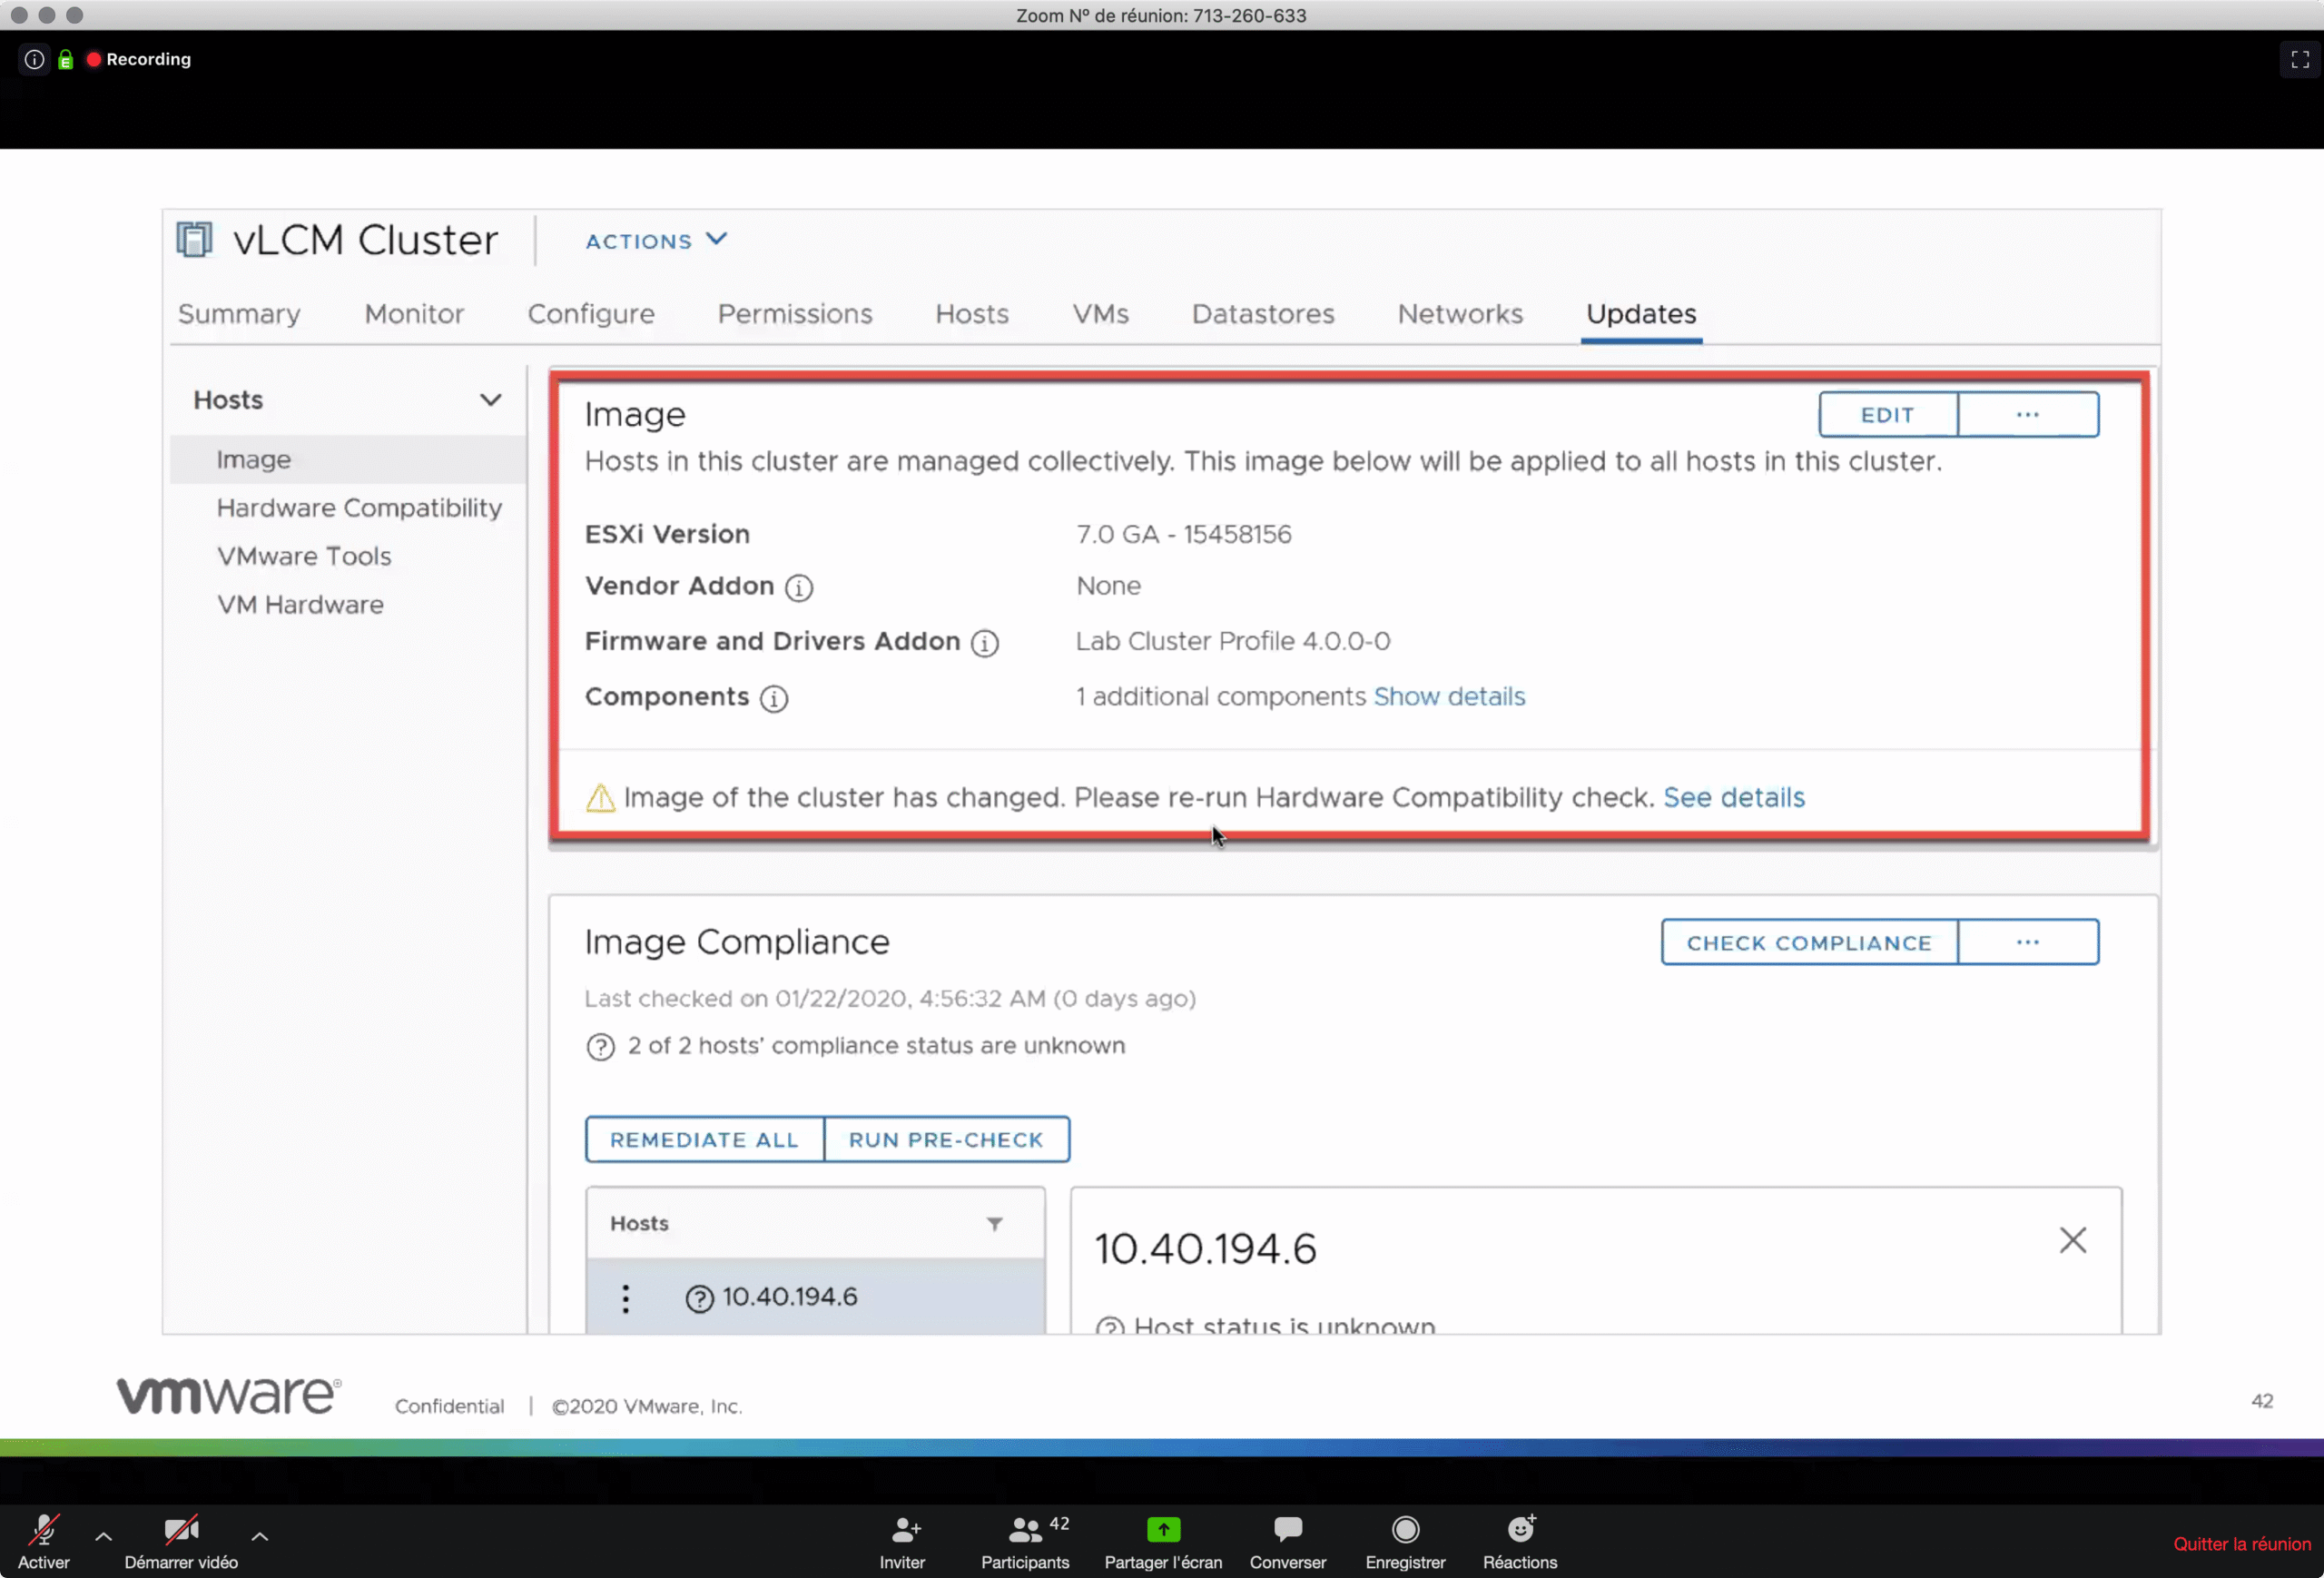Click the Hosts column filter icon
The width and height of the screenshot is (2324, 1578).
click(994, 1224)
